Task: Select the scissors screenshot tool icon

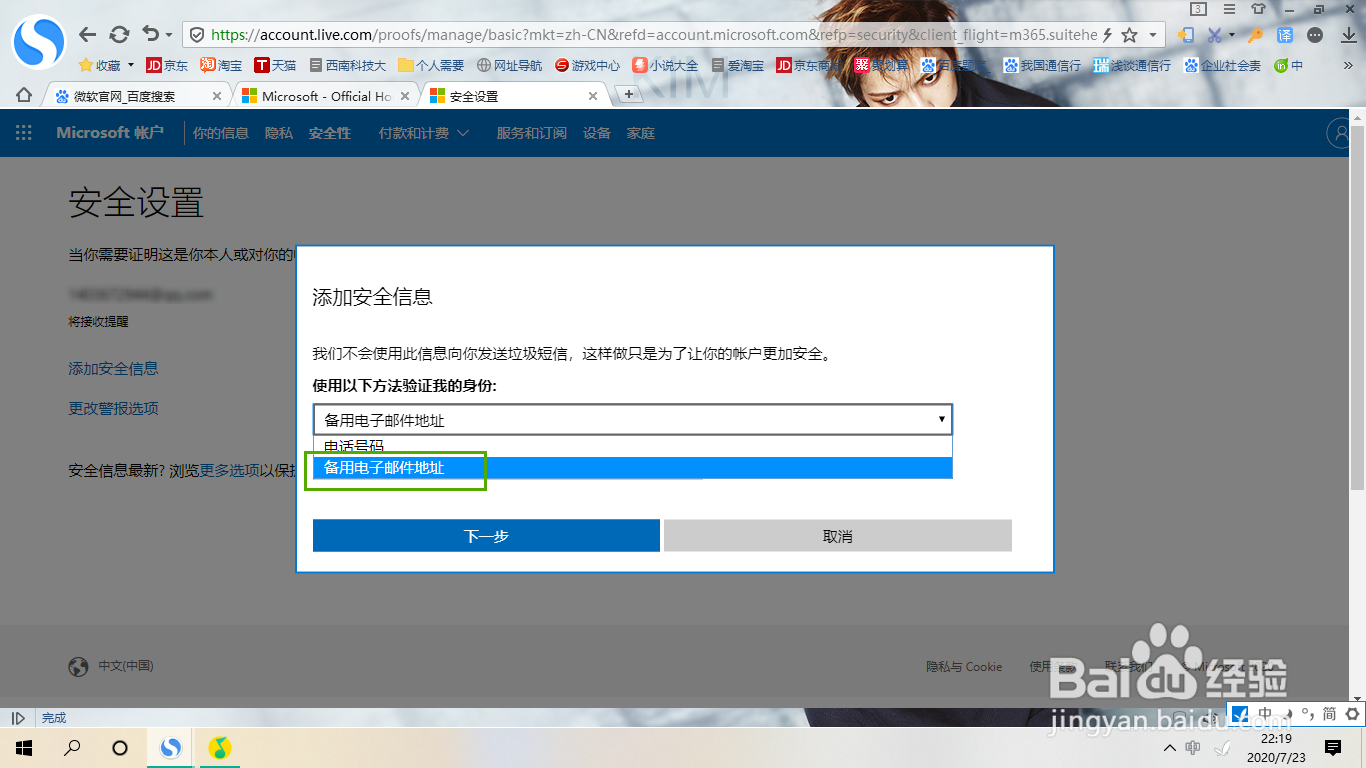Action: (1215, 34)
